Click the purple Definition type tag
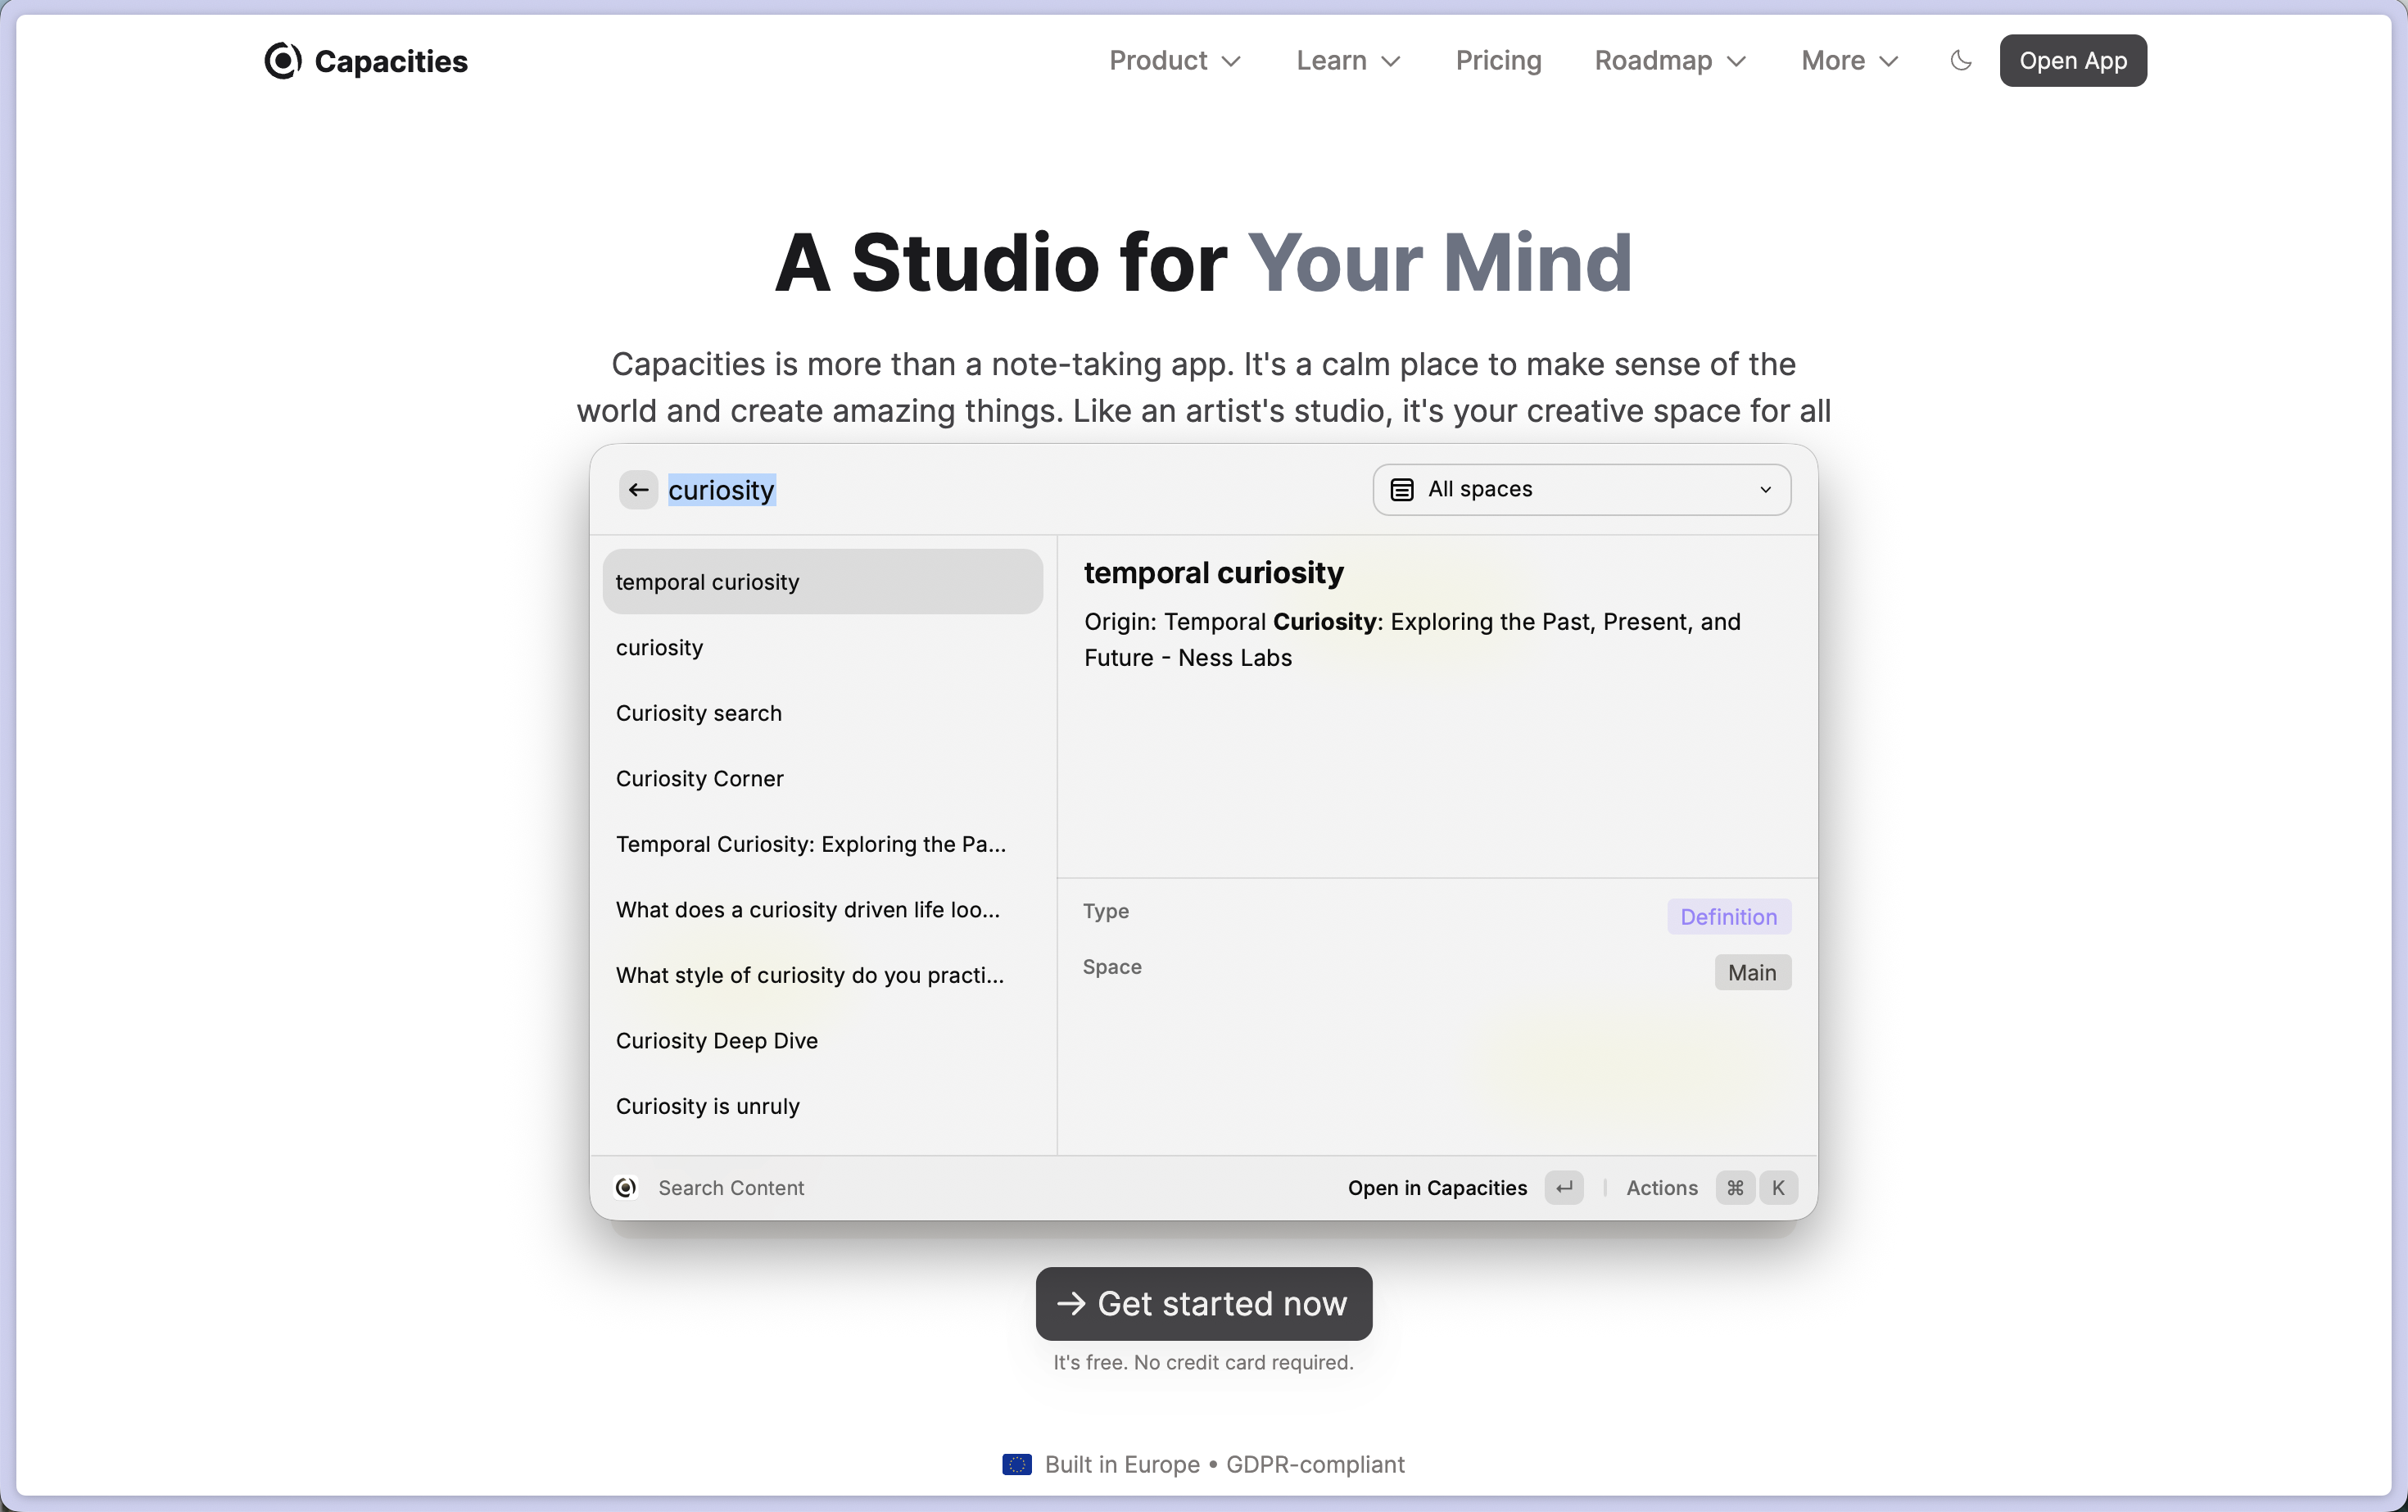The height and width of the screenshot is (1512, 2408). (x=1728, y=917)
